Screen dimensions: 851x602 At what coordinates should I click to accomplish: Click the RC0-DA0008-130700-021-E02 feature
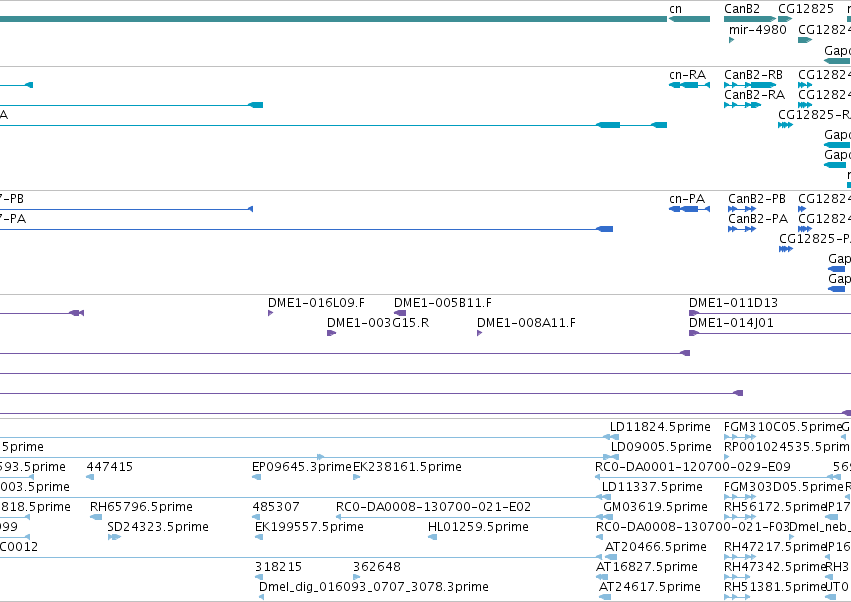pos(471,518)
